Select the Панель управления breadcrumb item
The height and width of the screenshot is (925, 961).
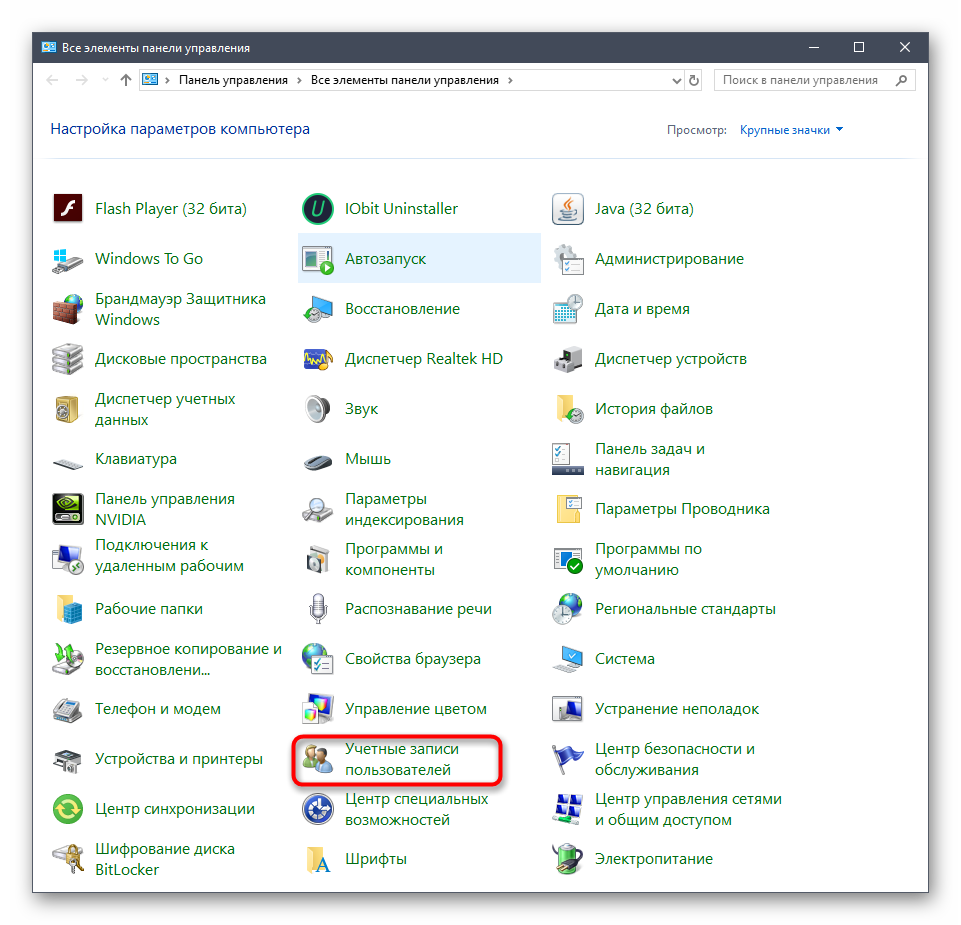pos(233,80)
